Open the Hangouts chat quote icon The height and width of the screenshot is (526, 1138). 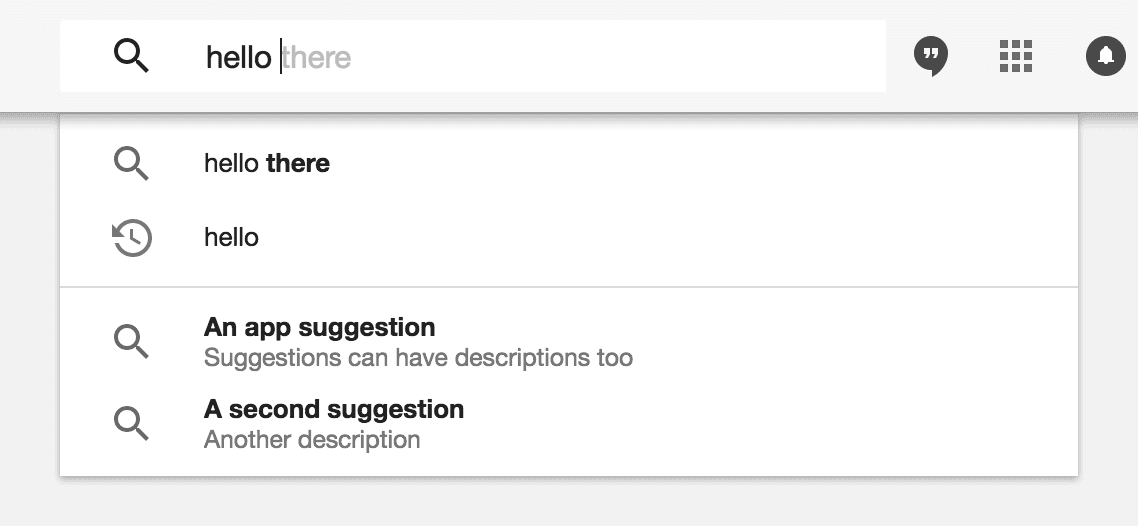point(931,57)
